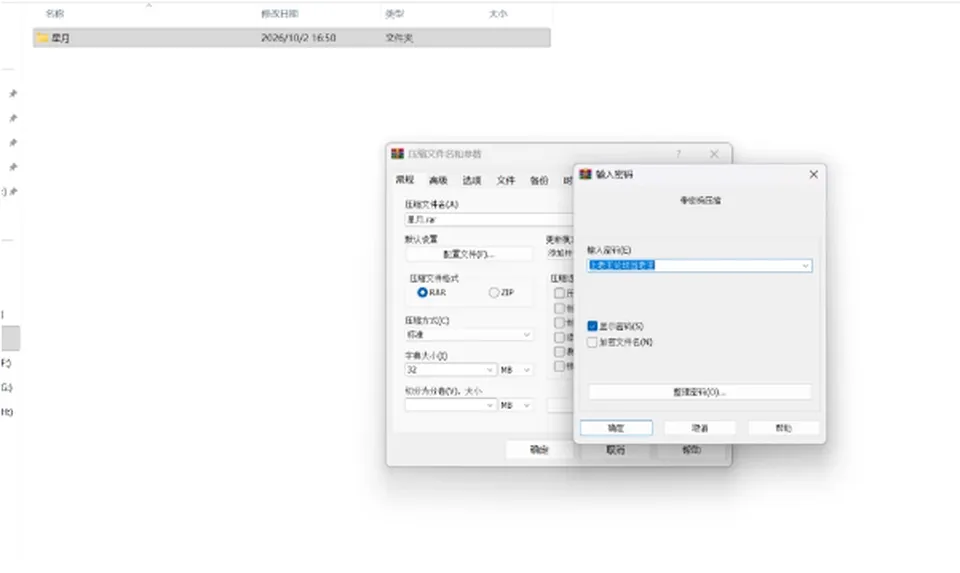Click WinRAR icon in 压缩文件名和参数 title bar
The width and height of the screenshot is (960, 573).
coord(397,154)
